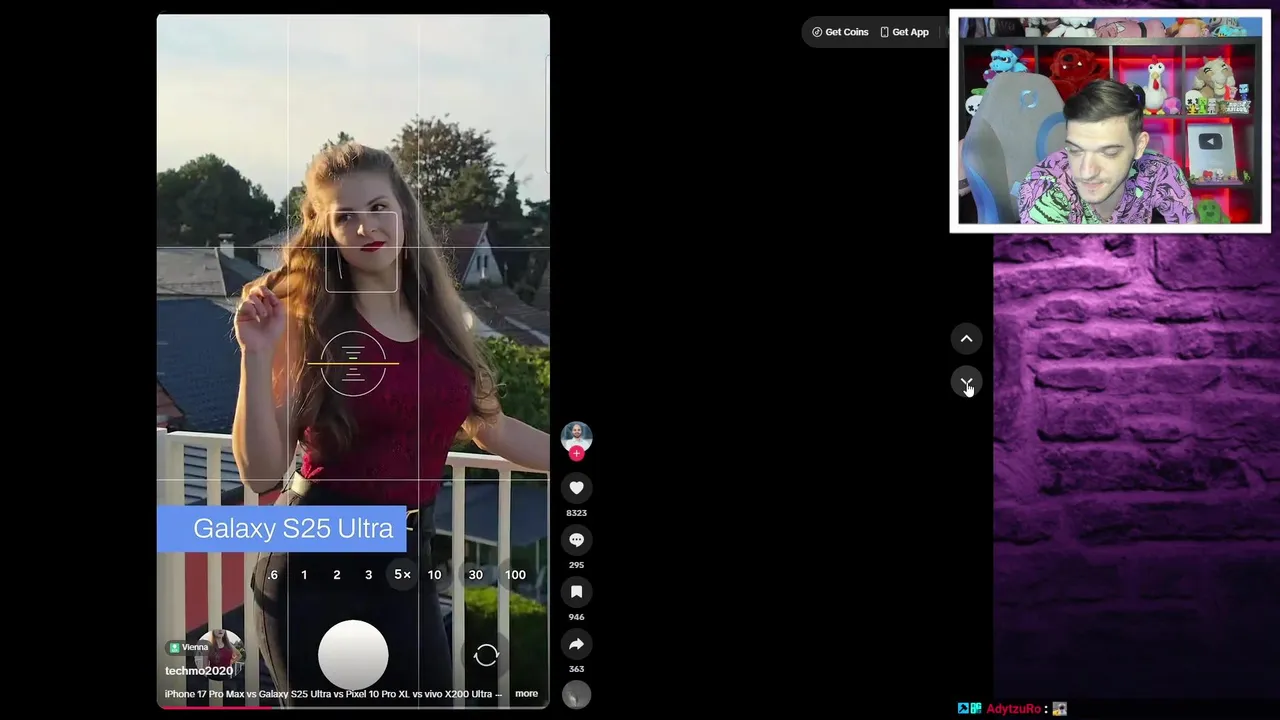Click Get App button
1280x720 pixels.
pyautogui.click(x=904, y=32)
